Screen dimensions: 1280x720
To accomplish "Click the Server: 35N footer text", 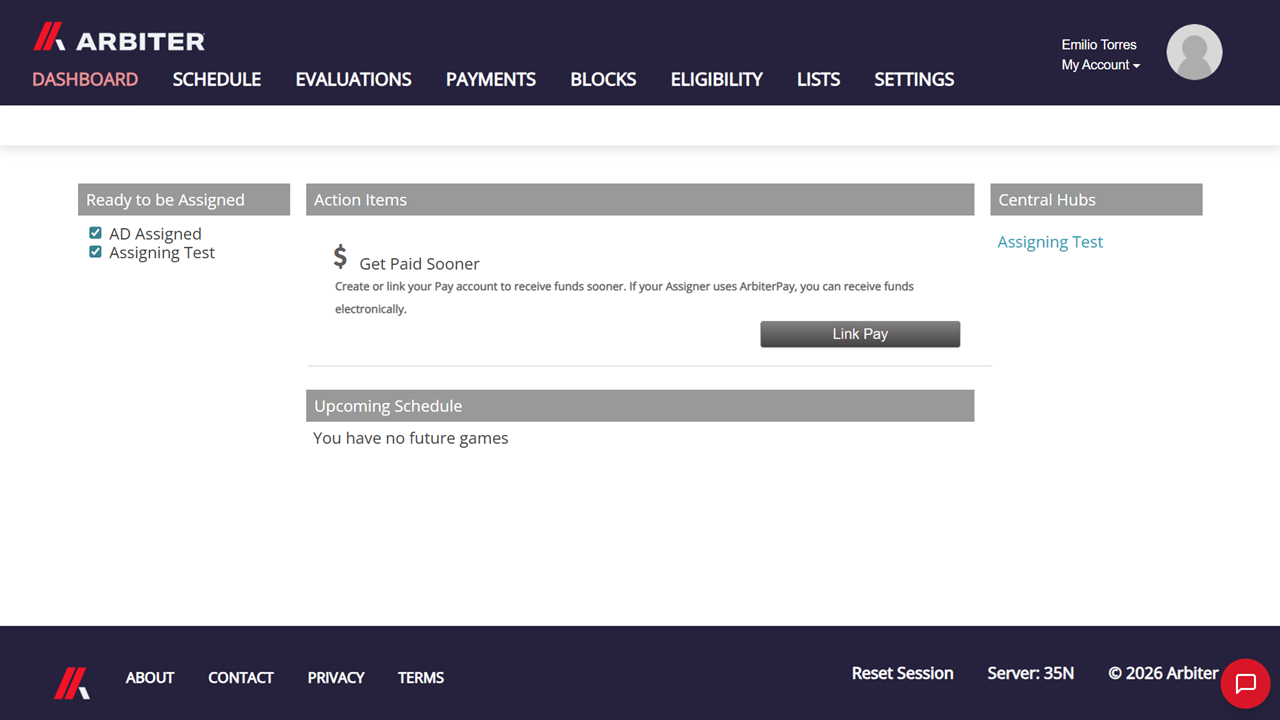I will (x=1030, y=673).
